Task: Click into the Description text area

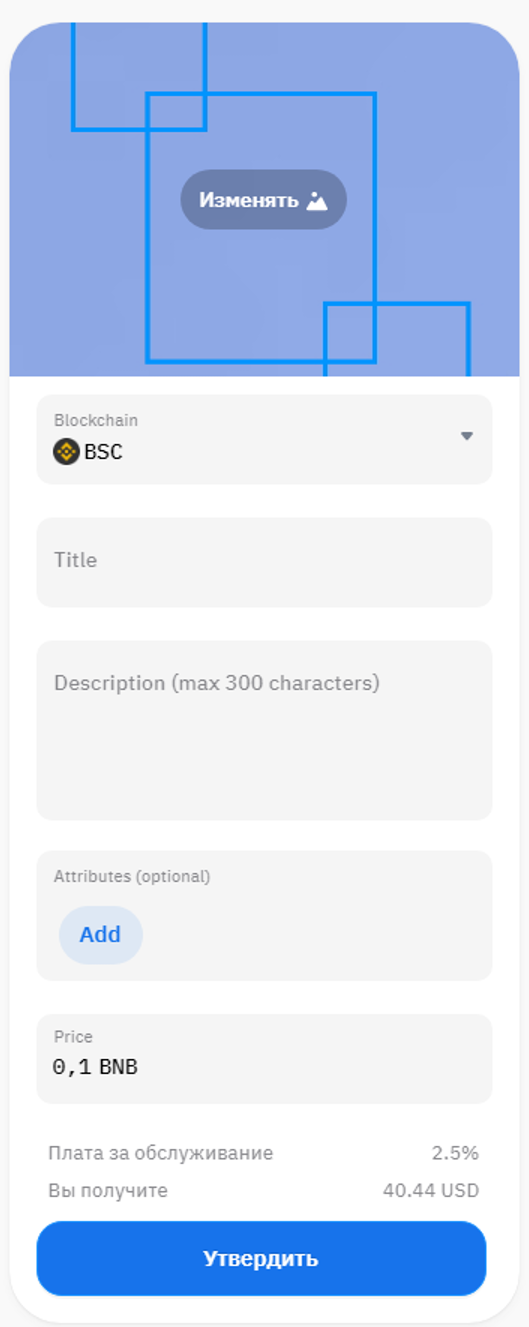Action: tap(264, 730)
